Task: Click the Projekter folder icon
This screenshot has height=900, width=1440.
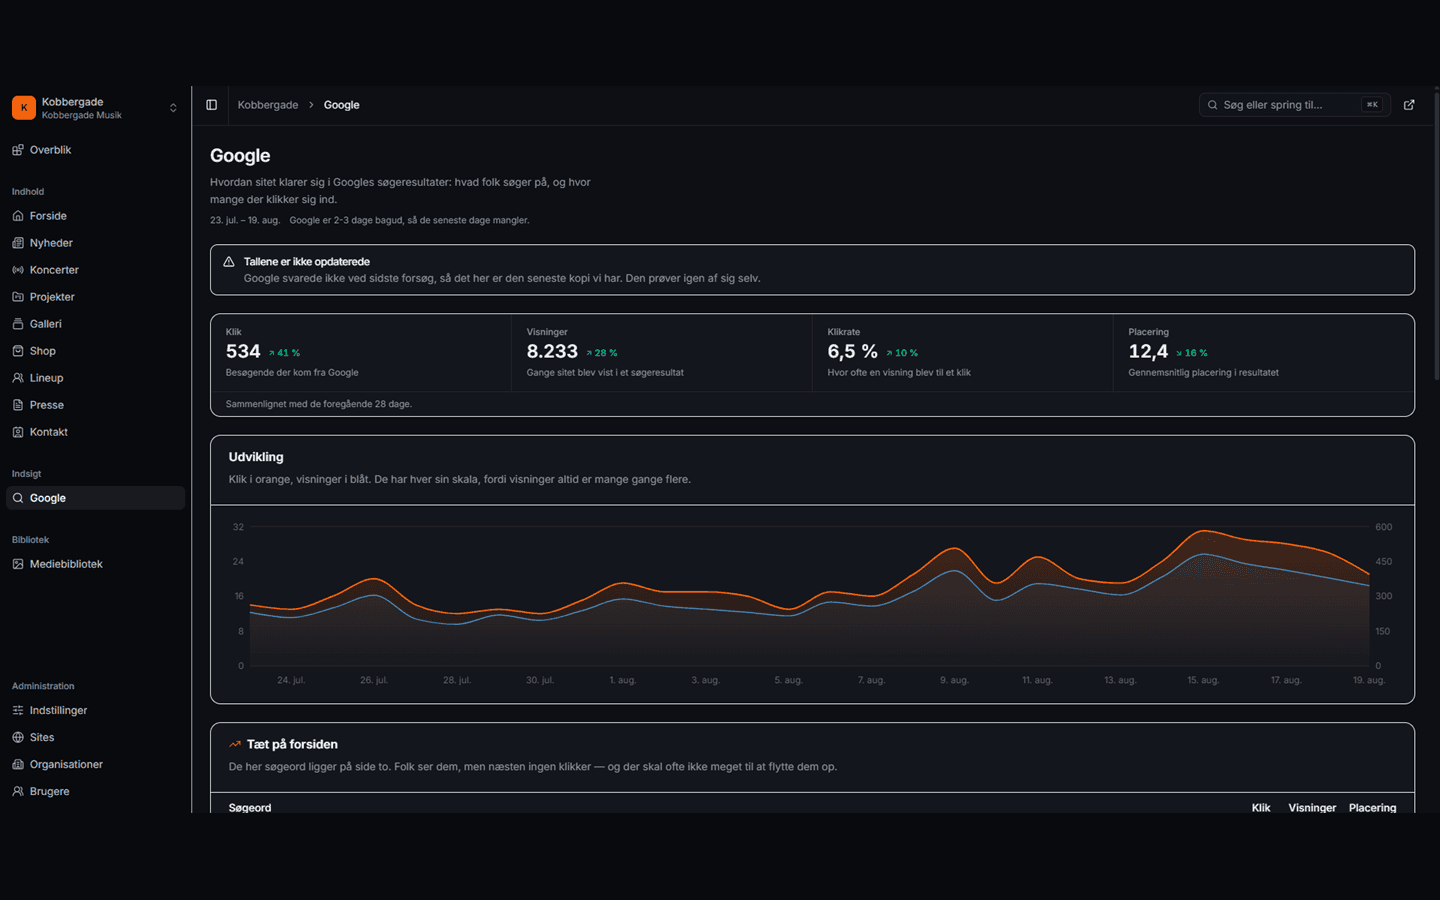Action: (x=18, y=297)
